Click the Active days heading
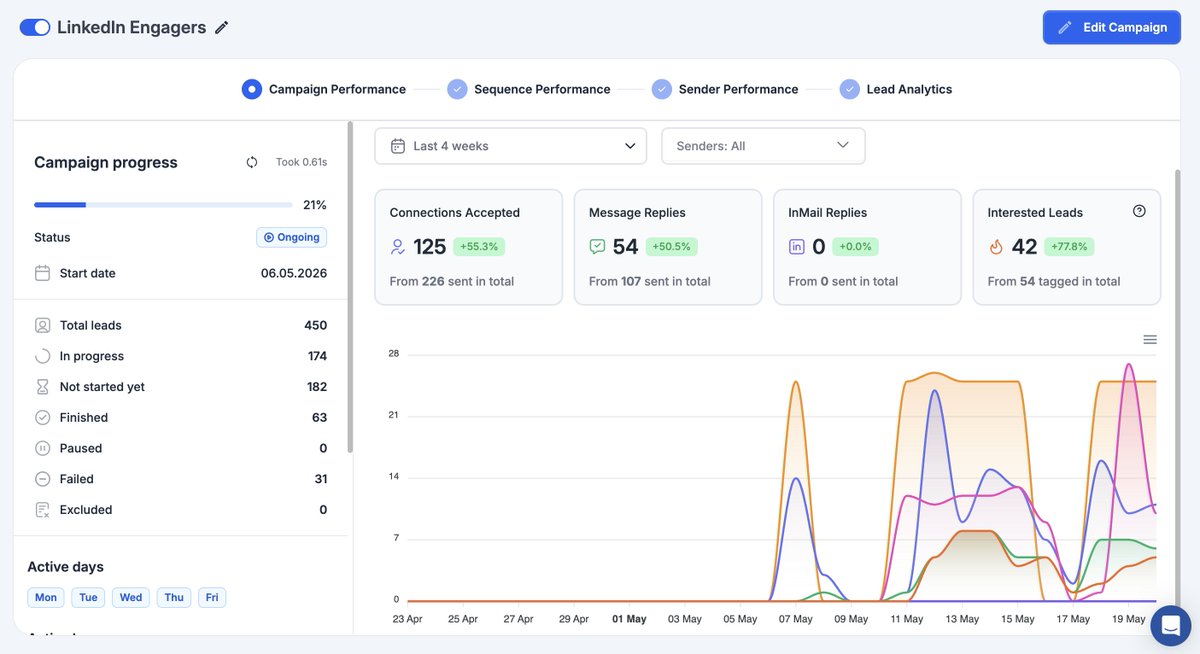The image size is (1200, 654). point(66,567)
